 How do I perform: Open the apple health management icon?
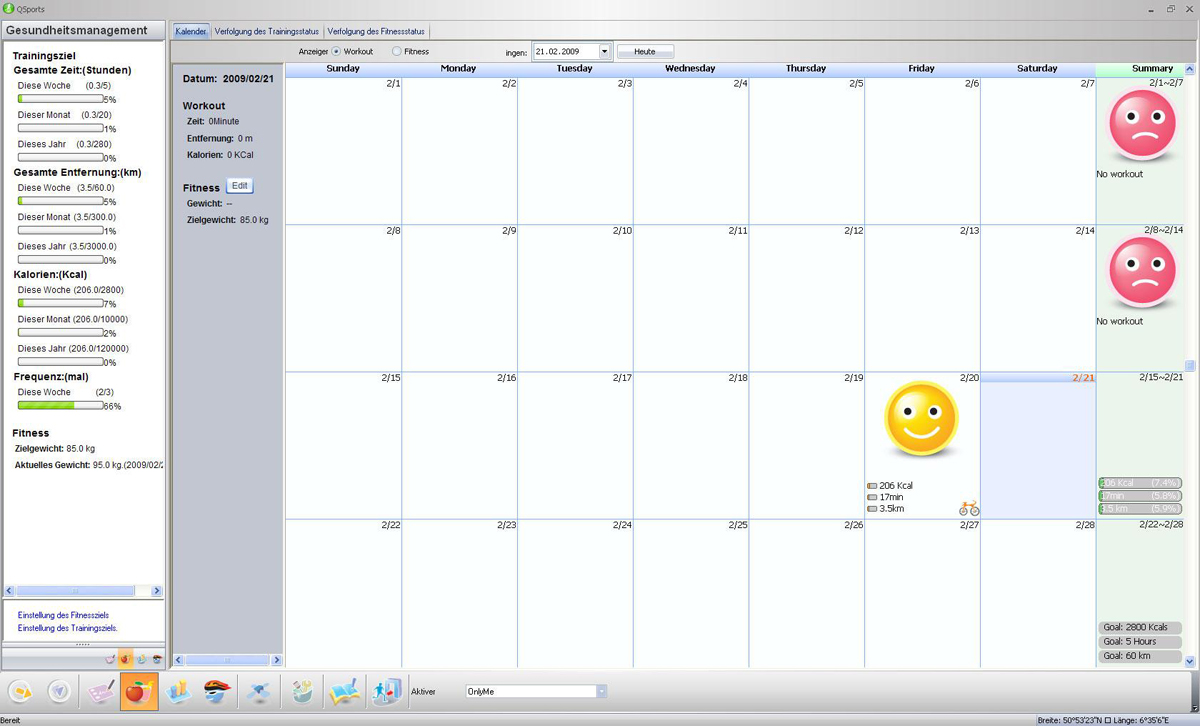click(x=139, y=691)
